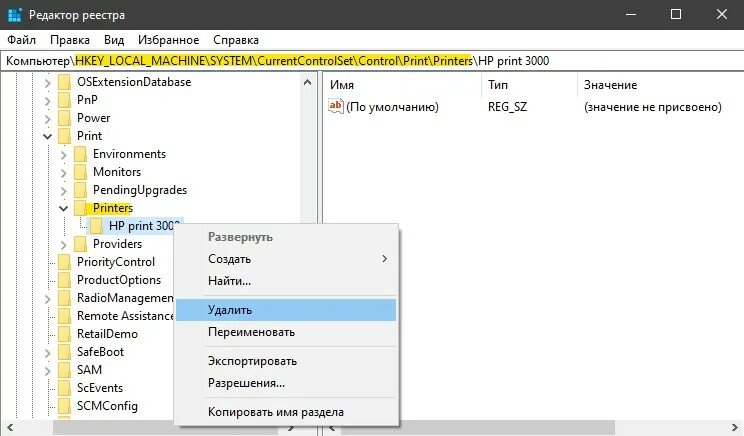This screenshot has width=744, height=436.
Task: Click the SAM folder icon
Action: tap(65, 371)
